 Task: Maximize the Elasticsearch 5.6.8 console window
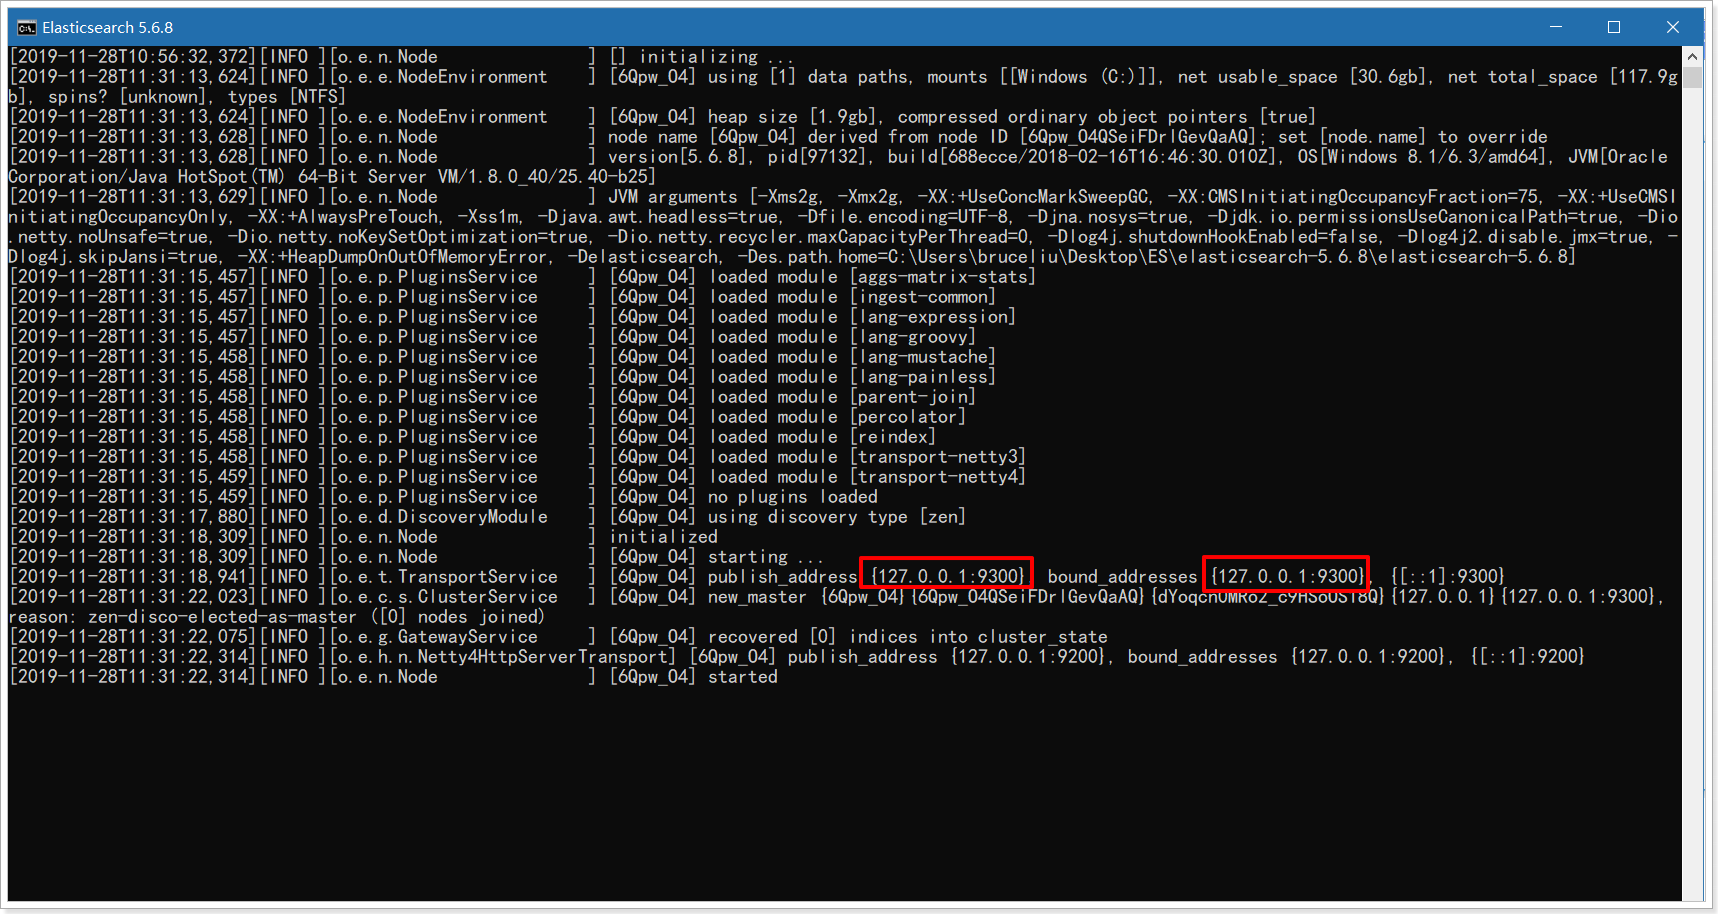1614,27
